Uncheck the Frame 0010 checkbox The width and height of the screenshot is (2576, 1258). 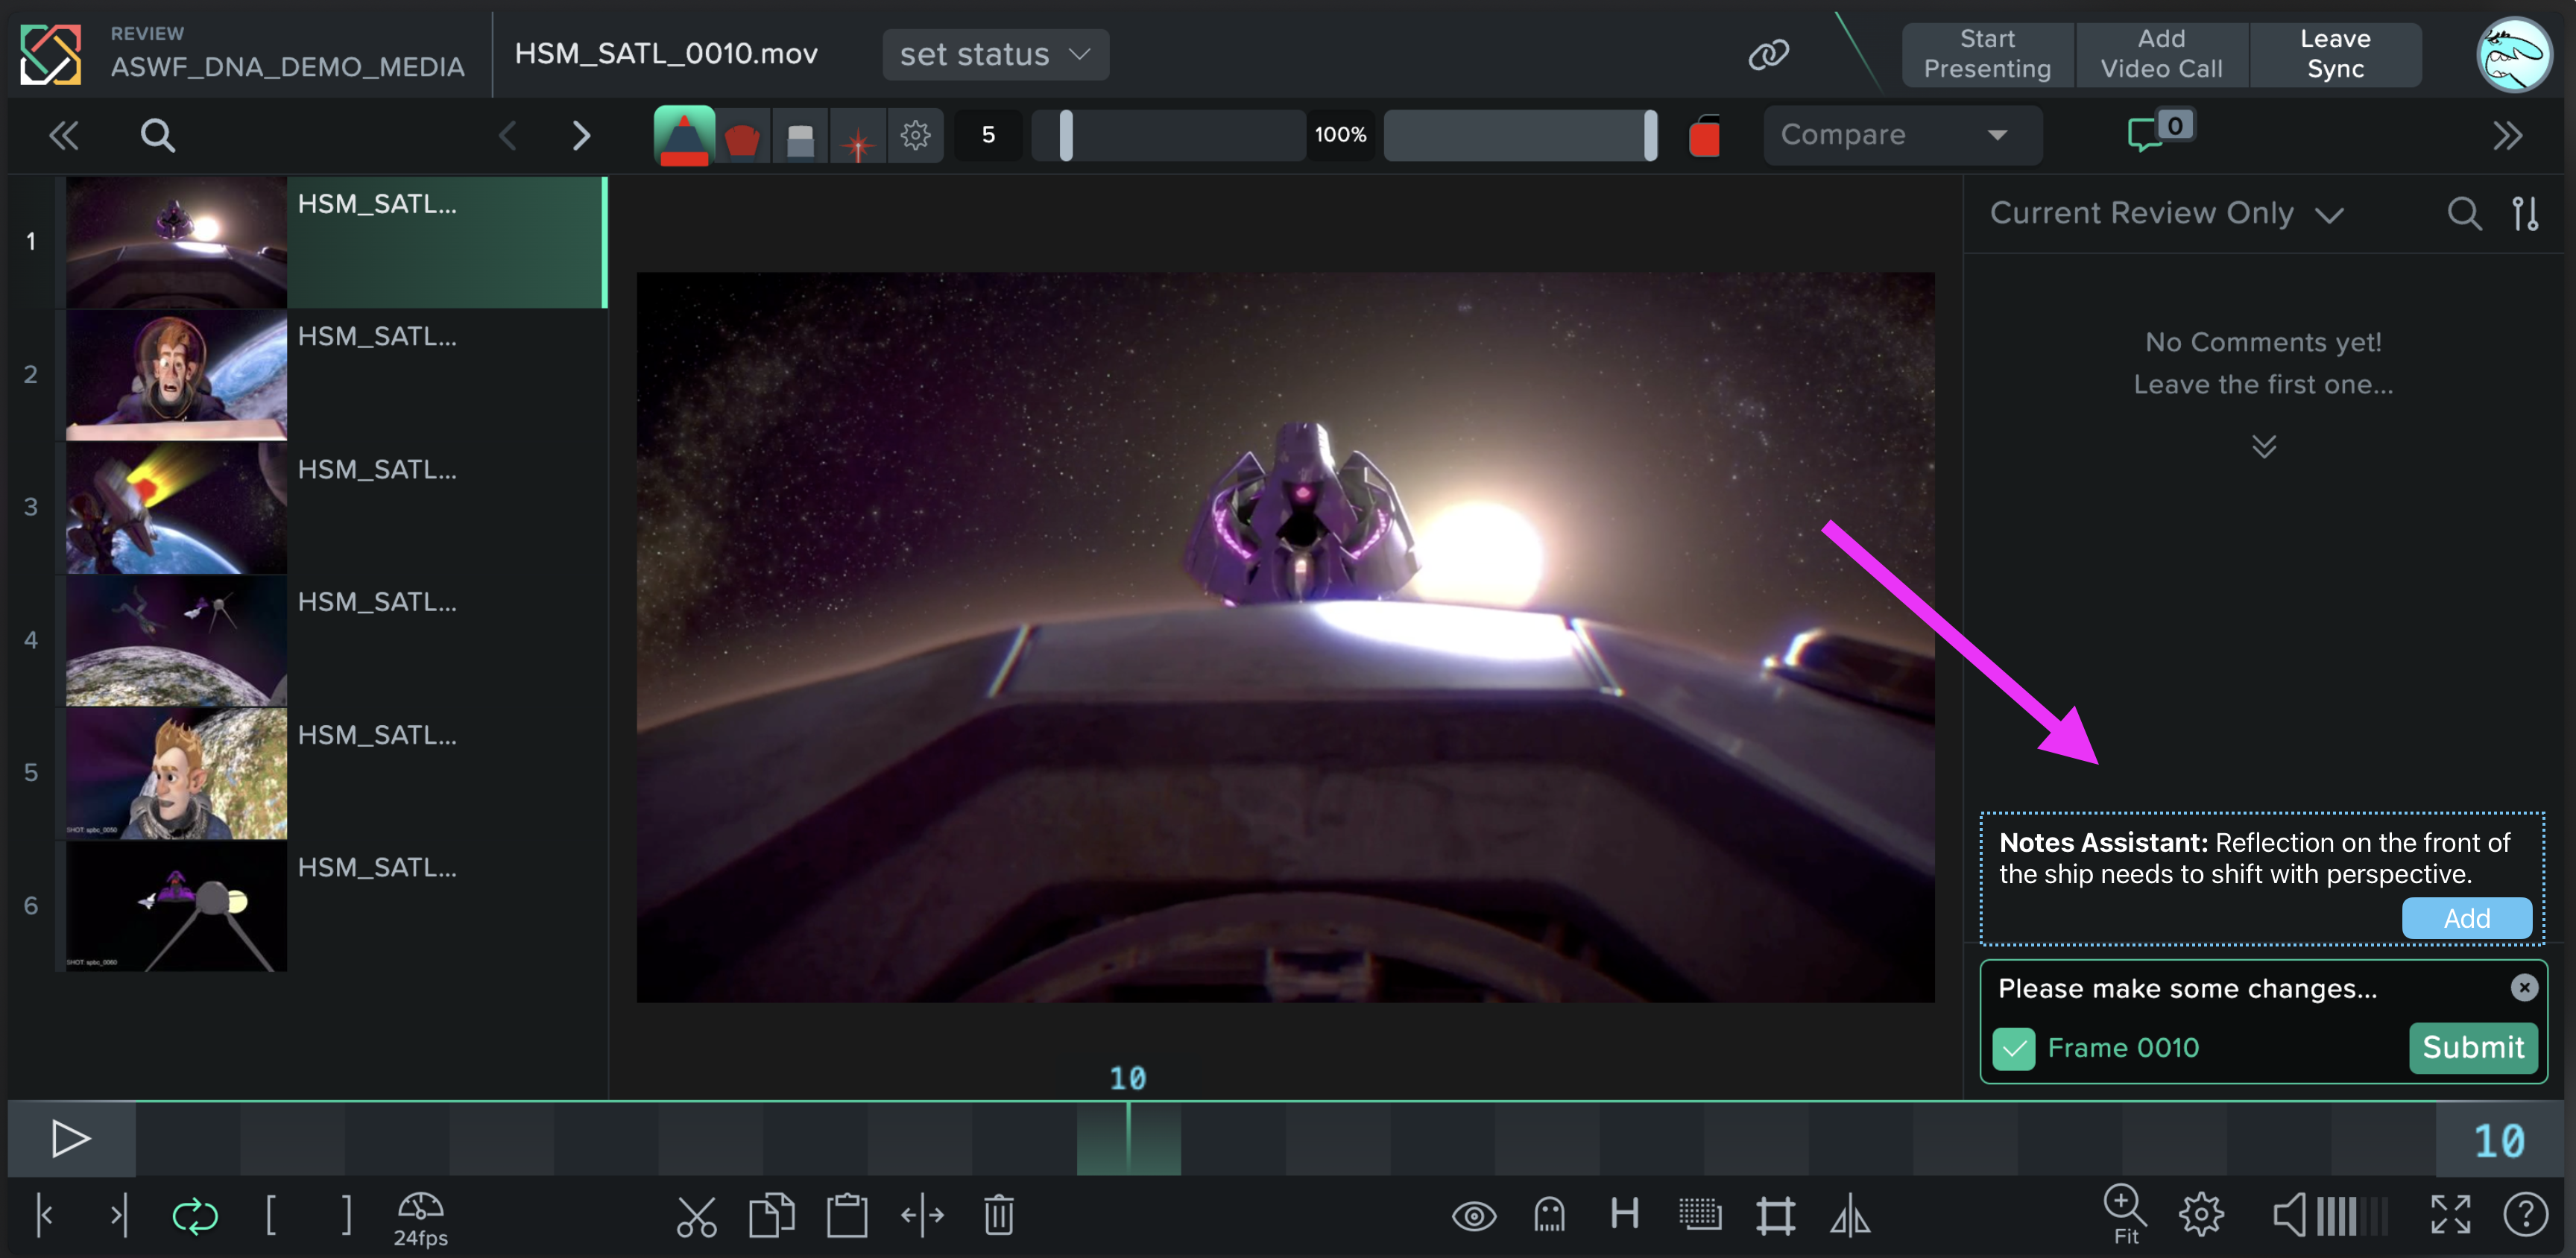[x=2014, y=1049]
